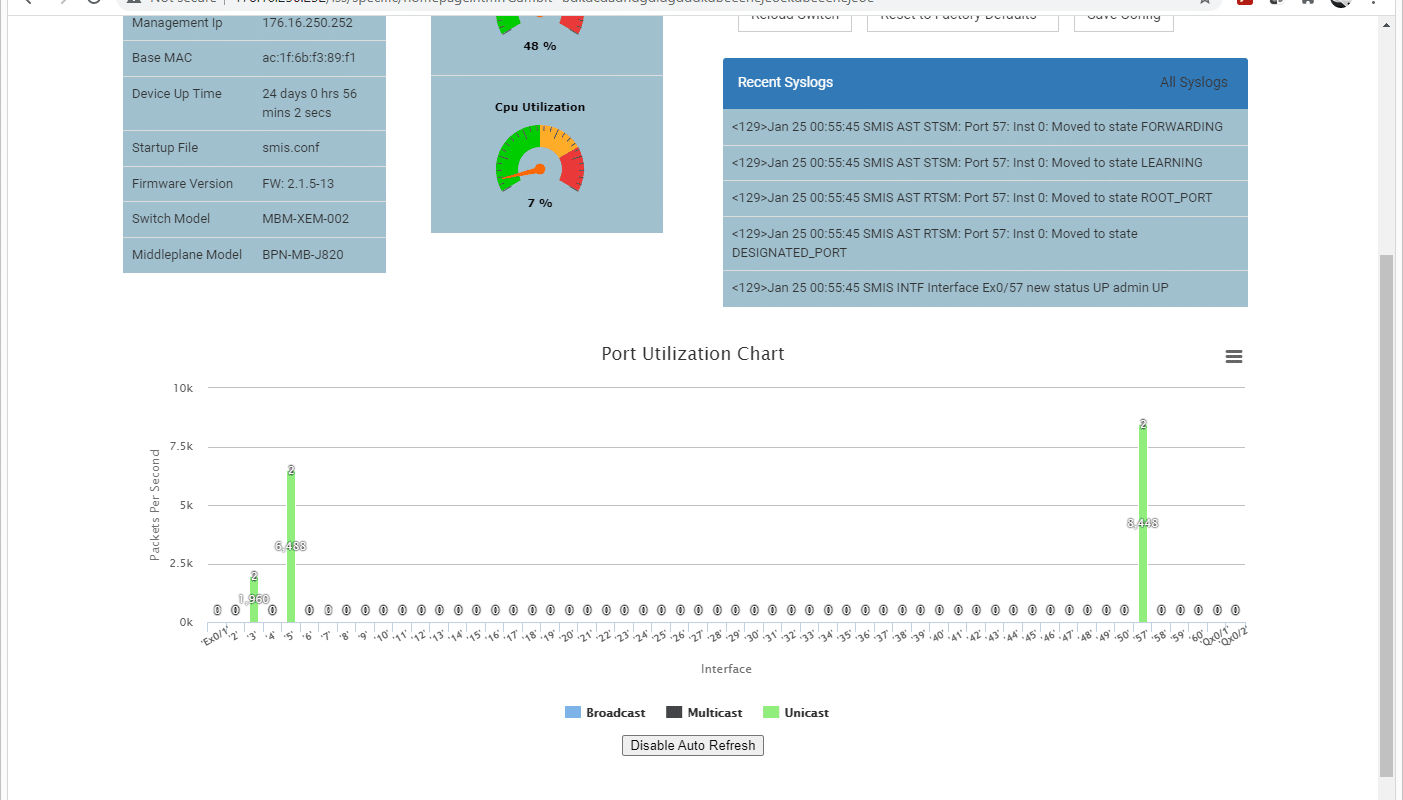Click the port 3 unicast bar

click(254, 599)
